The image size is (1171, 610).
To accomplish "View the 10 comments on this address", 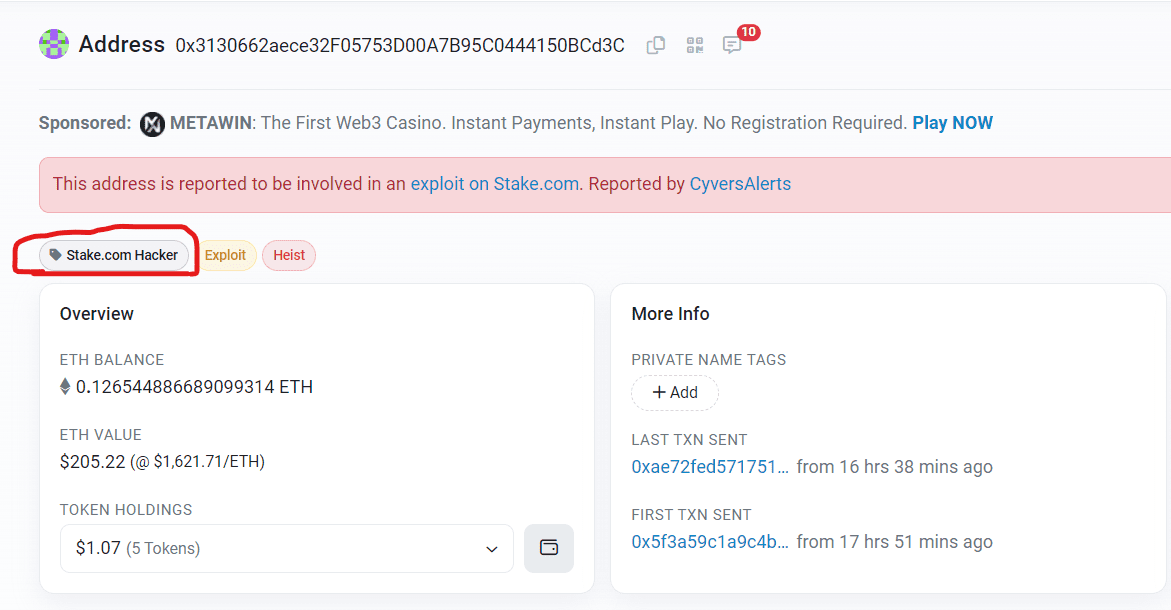I will tap(733, 45).
